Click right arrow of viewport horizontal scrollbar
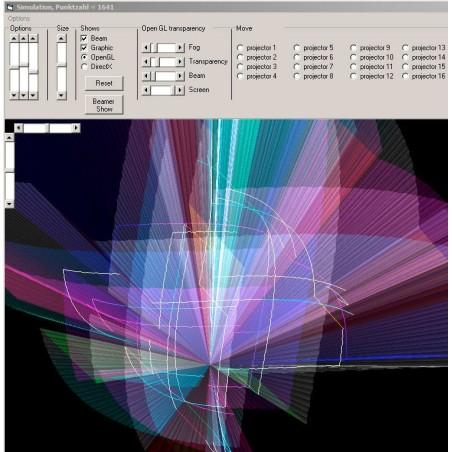452x452 pixels. pos(76,128)
